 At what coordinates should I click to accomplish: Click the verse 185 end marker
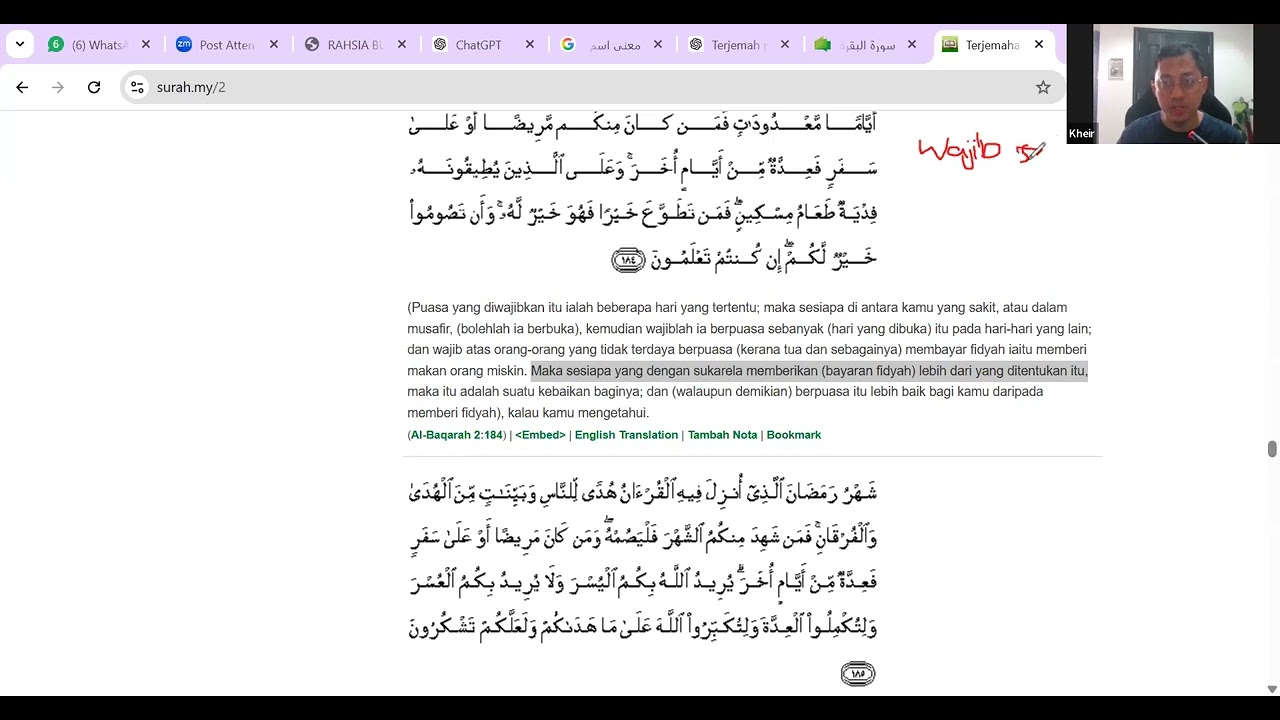coord(858,674)
